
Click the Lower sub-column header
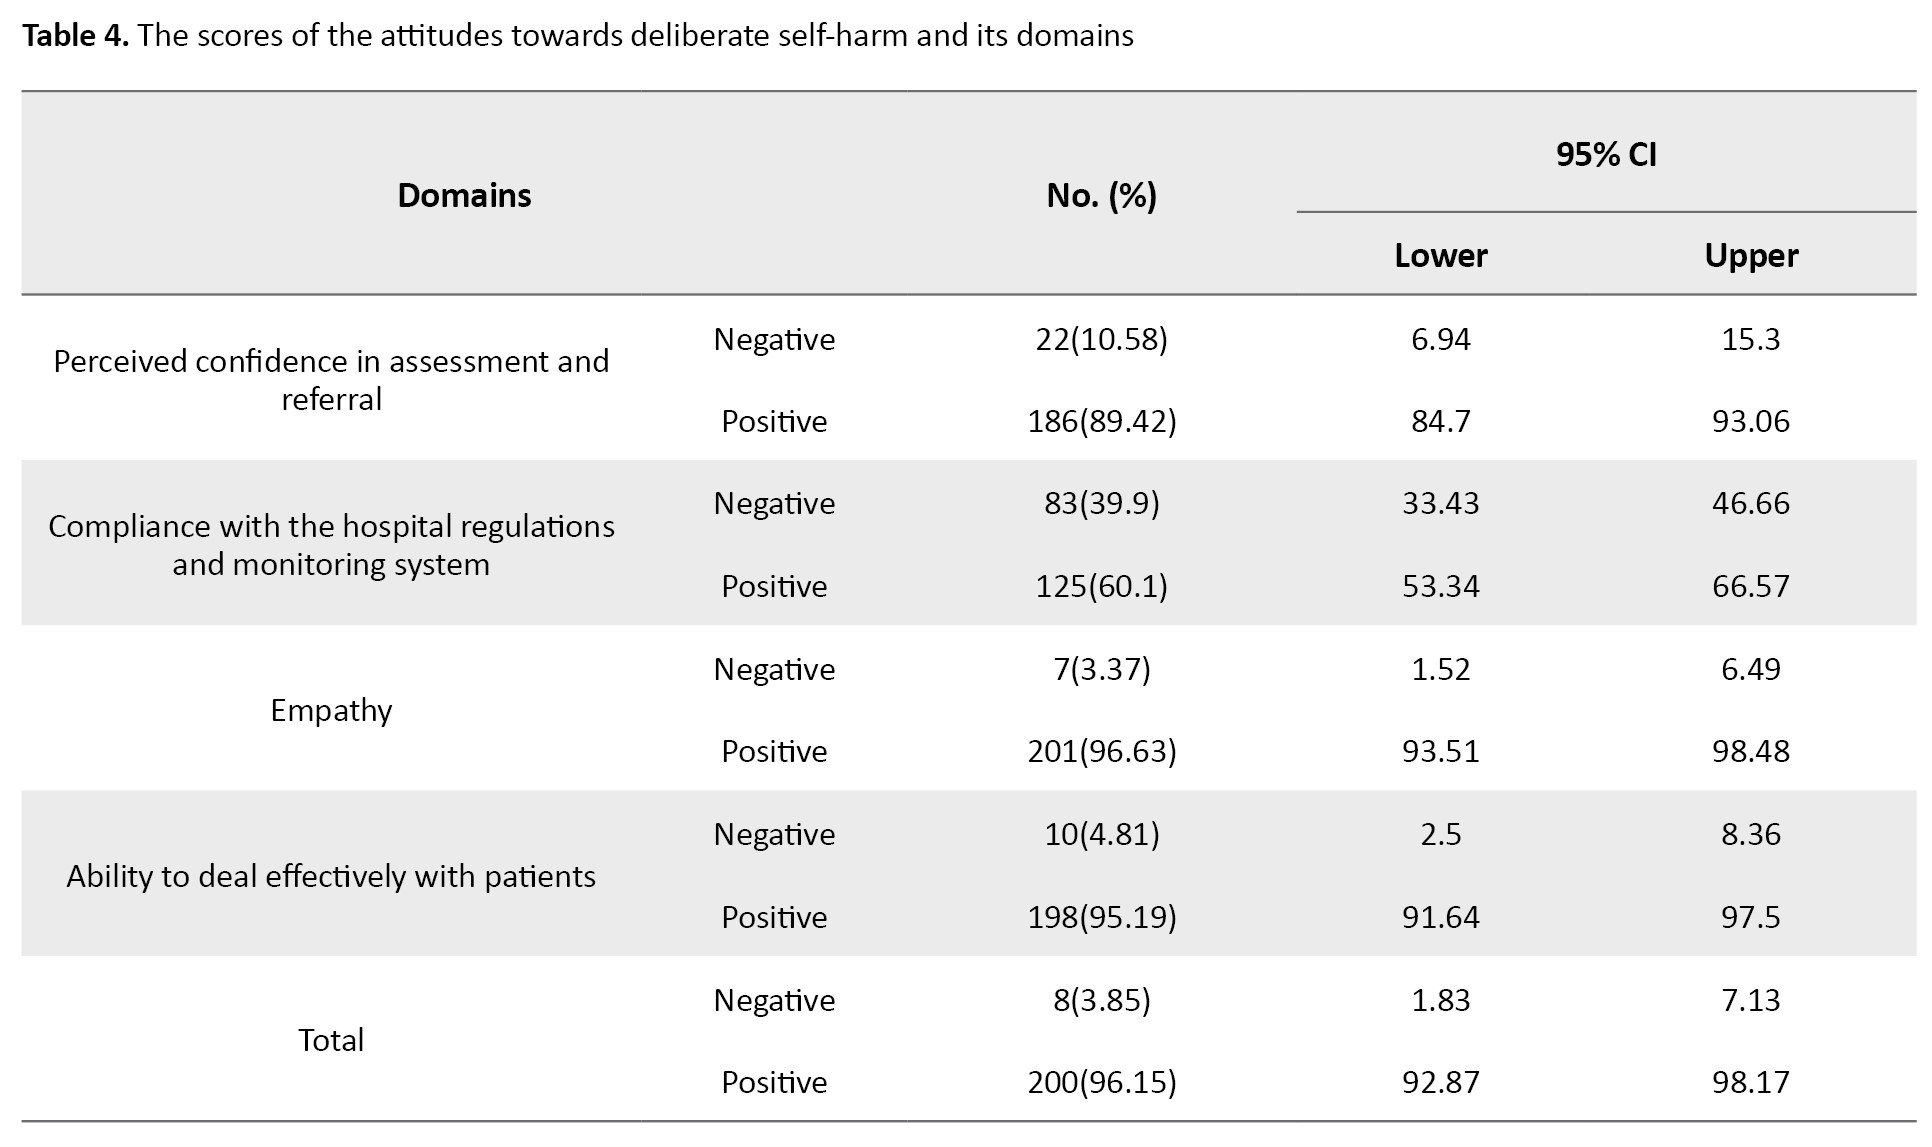pyautogui.click(x=1440, y=256)
